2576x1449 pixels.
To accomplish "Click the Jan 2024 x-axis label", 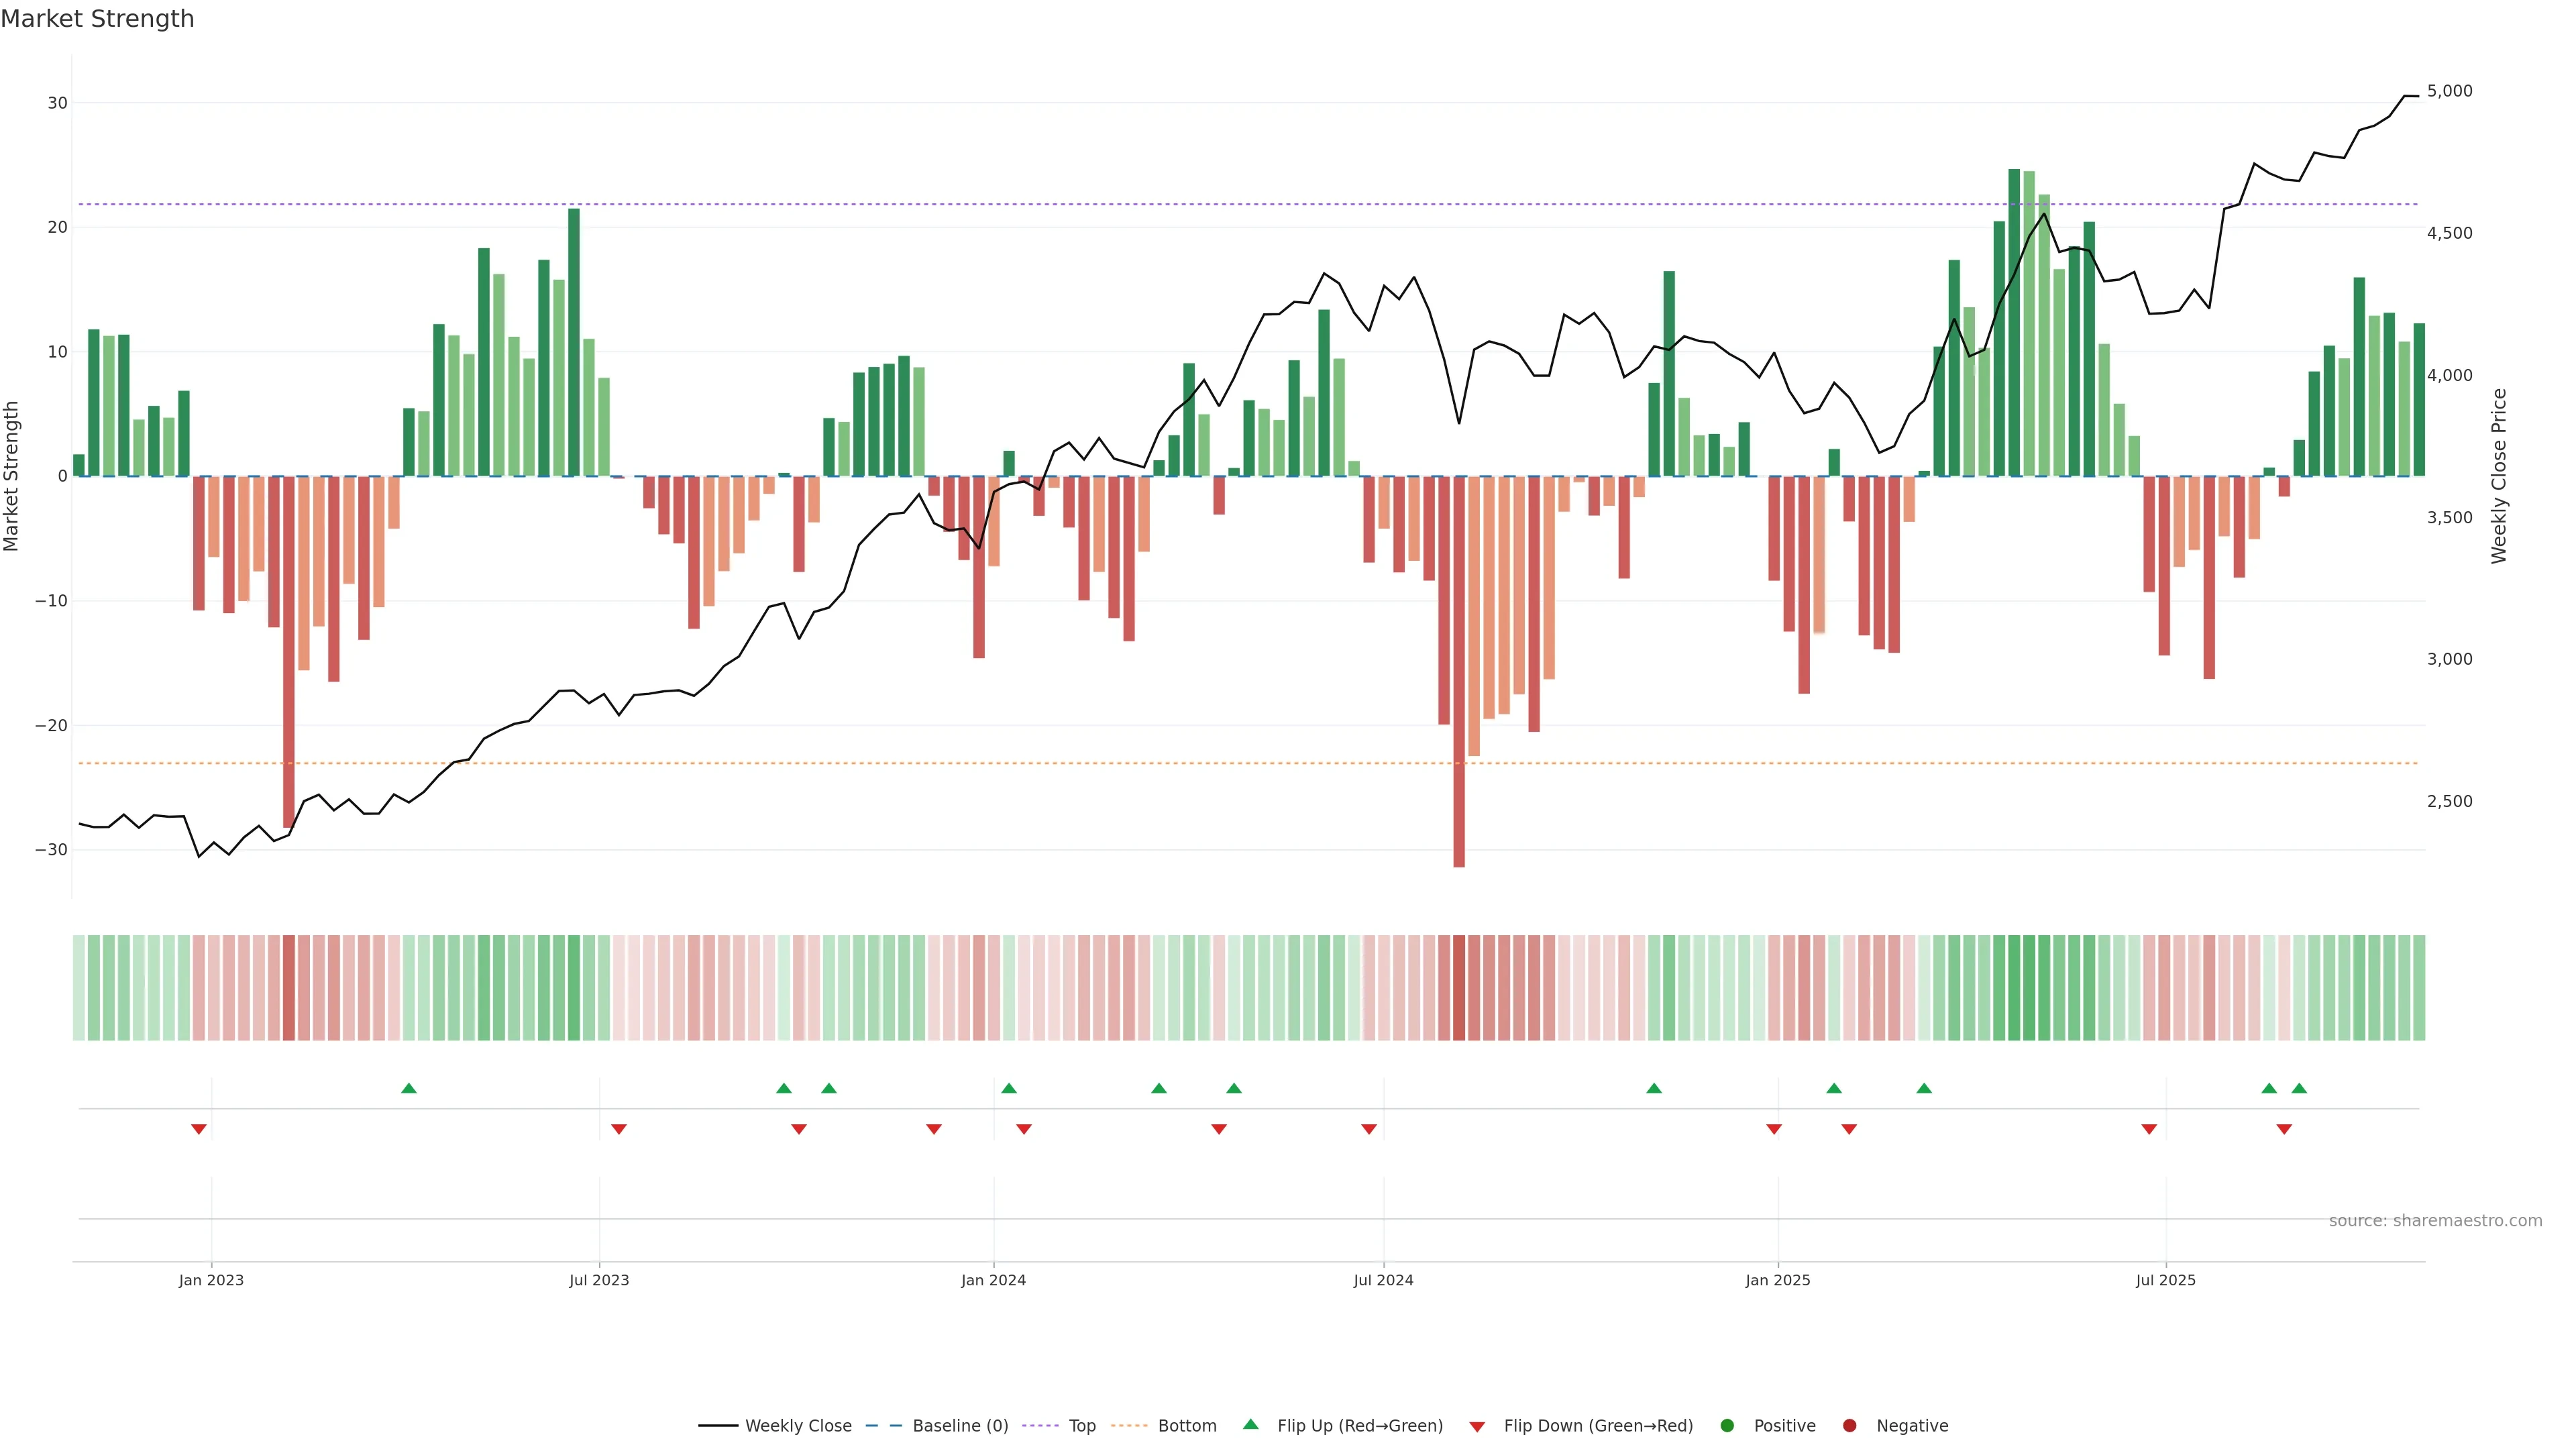I will [993, 1280].
